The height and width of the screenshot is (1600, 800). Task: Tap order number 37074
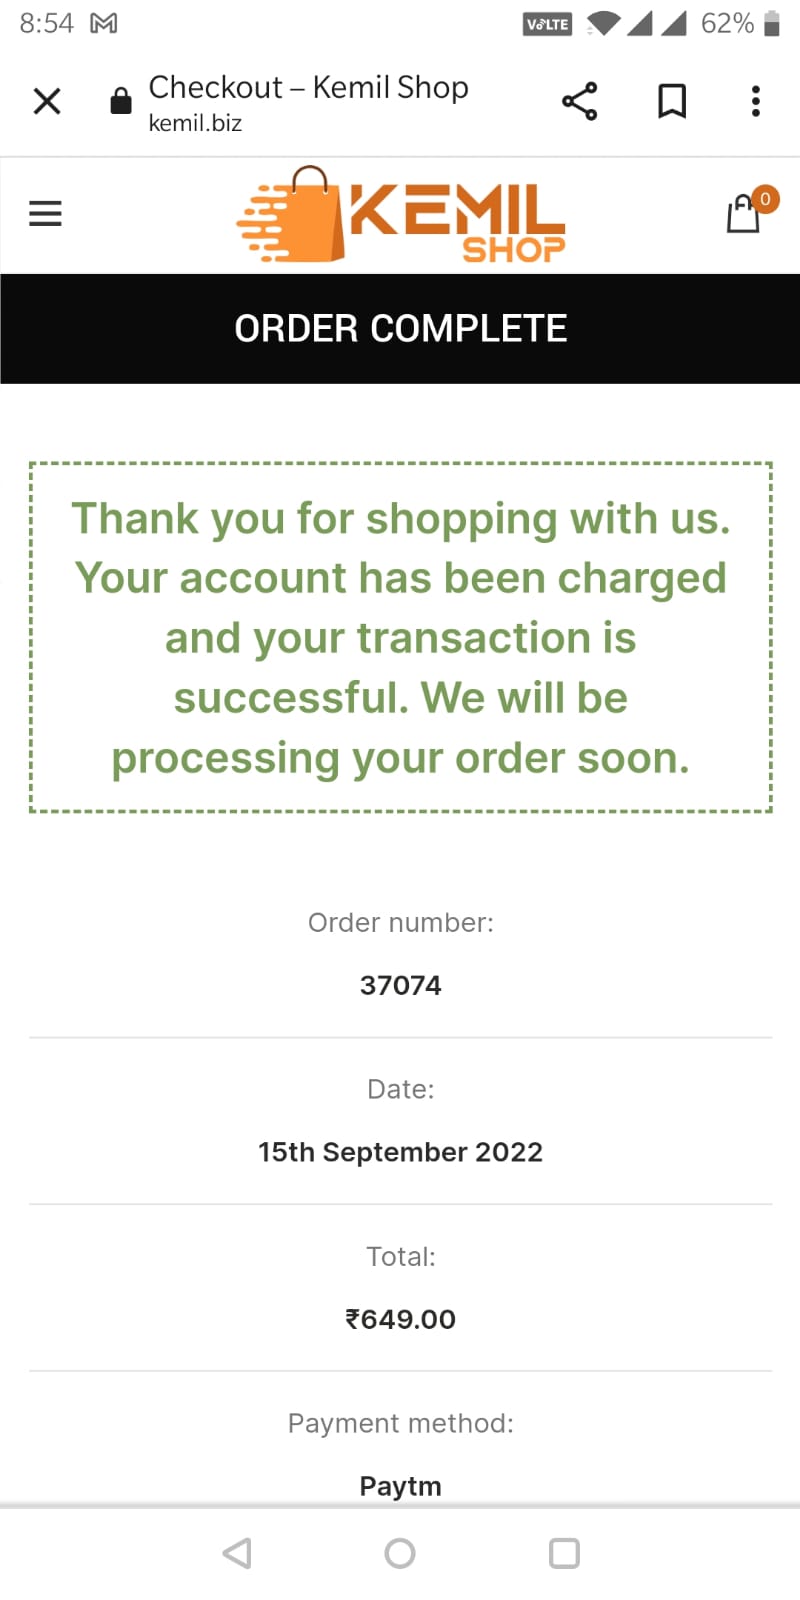[x=401, y=985]
